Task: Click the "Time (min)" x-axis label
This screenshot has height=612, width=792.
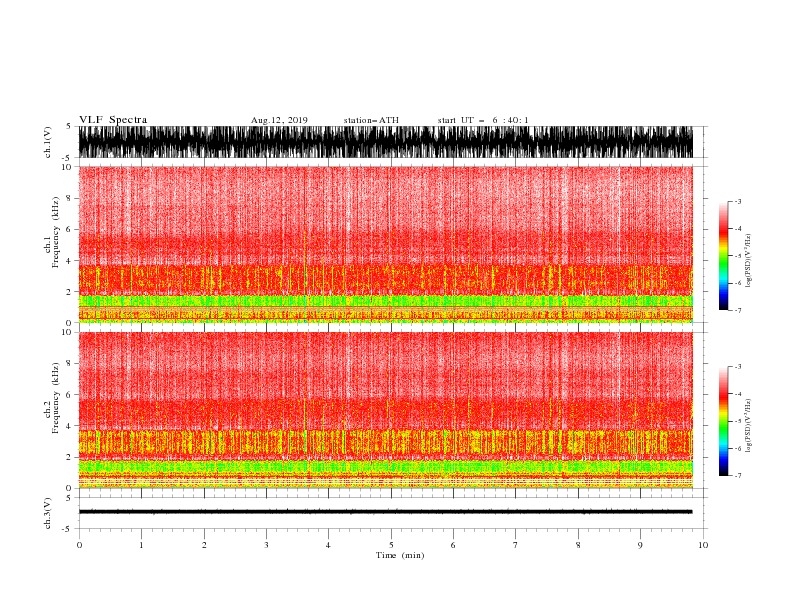Action: click(400, 555)
